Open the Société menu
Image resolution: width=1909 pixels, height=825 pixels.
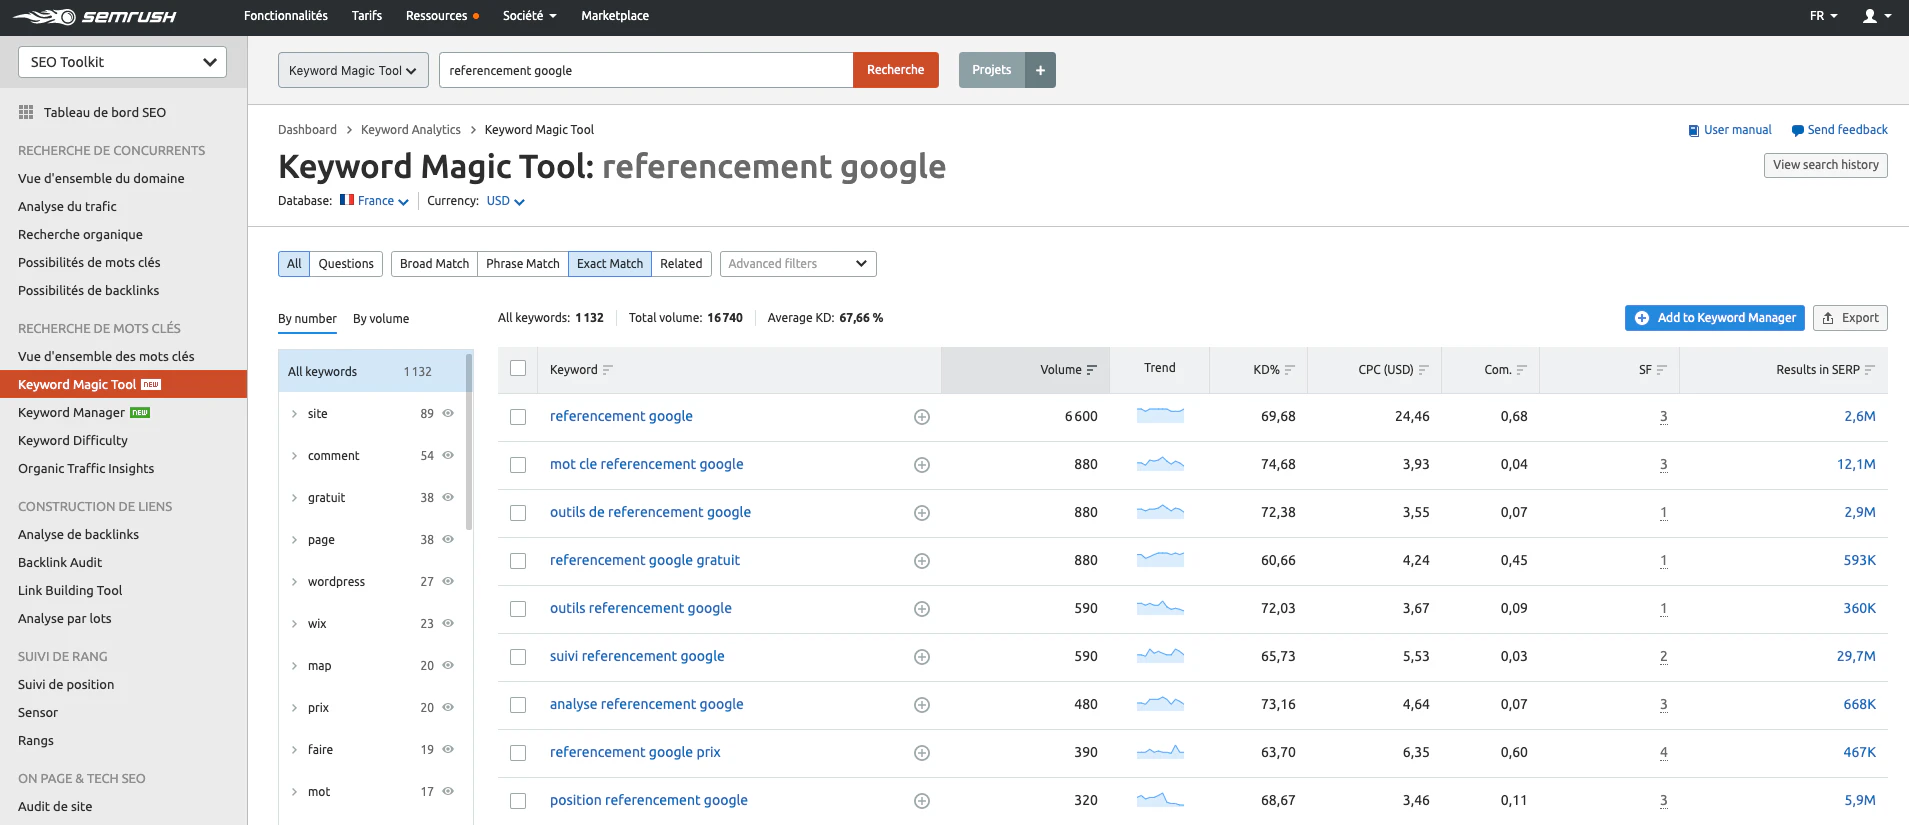pyautogui.click(x=529, y=16)
